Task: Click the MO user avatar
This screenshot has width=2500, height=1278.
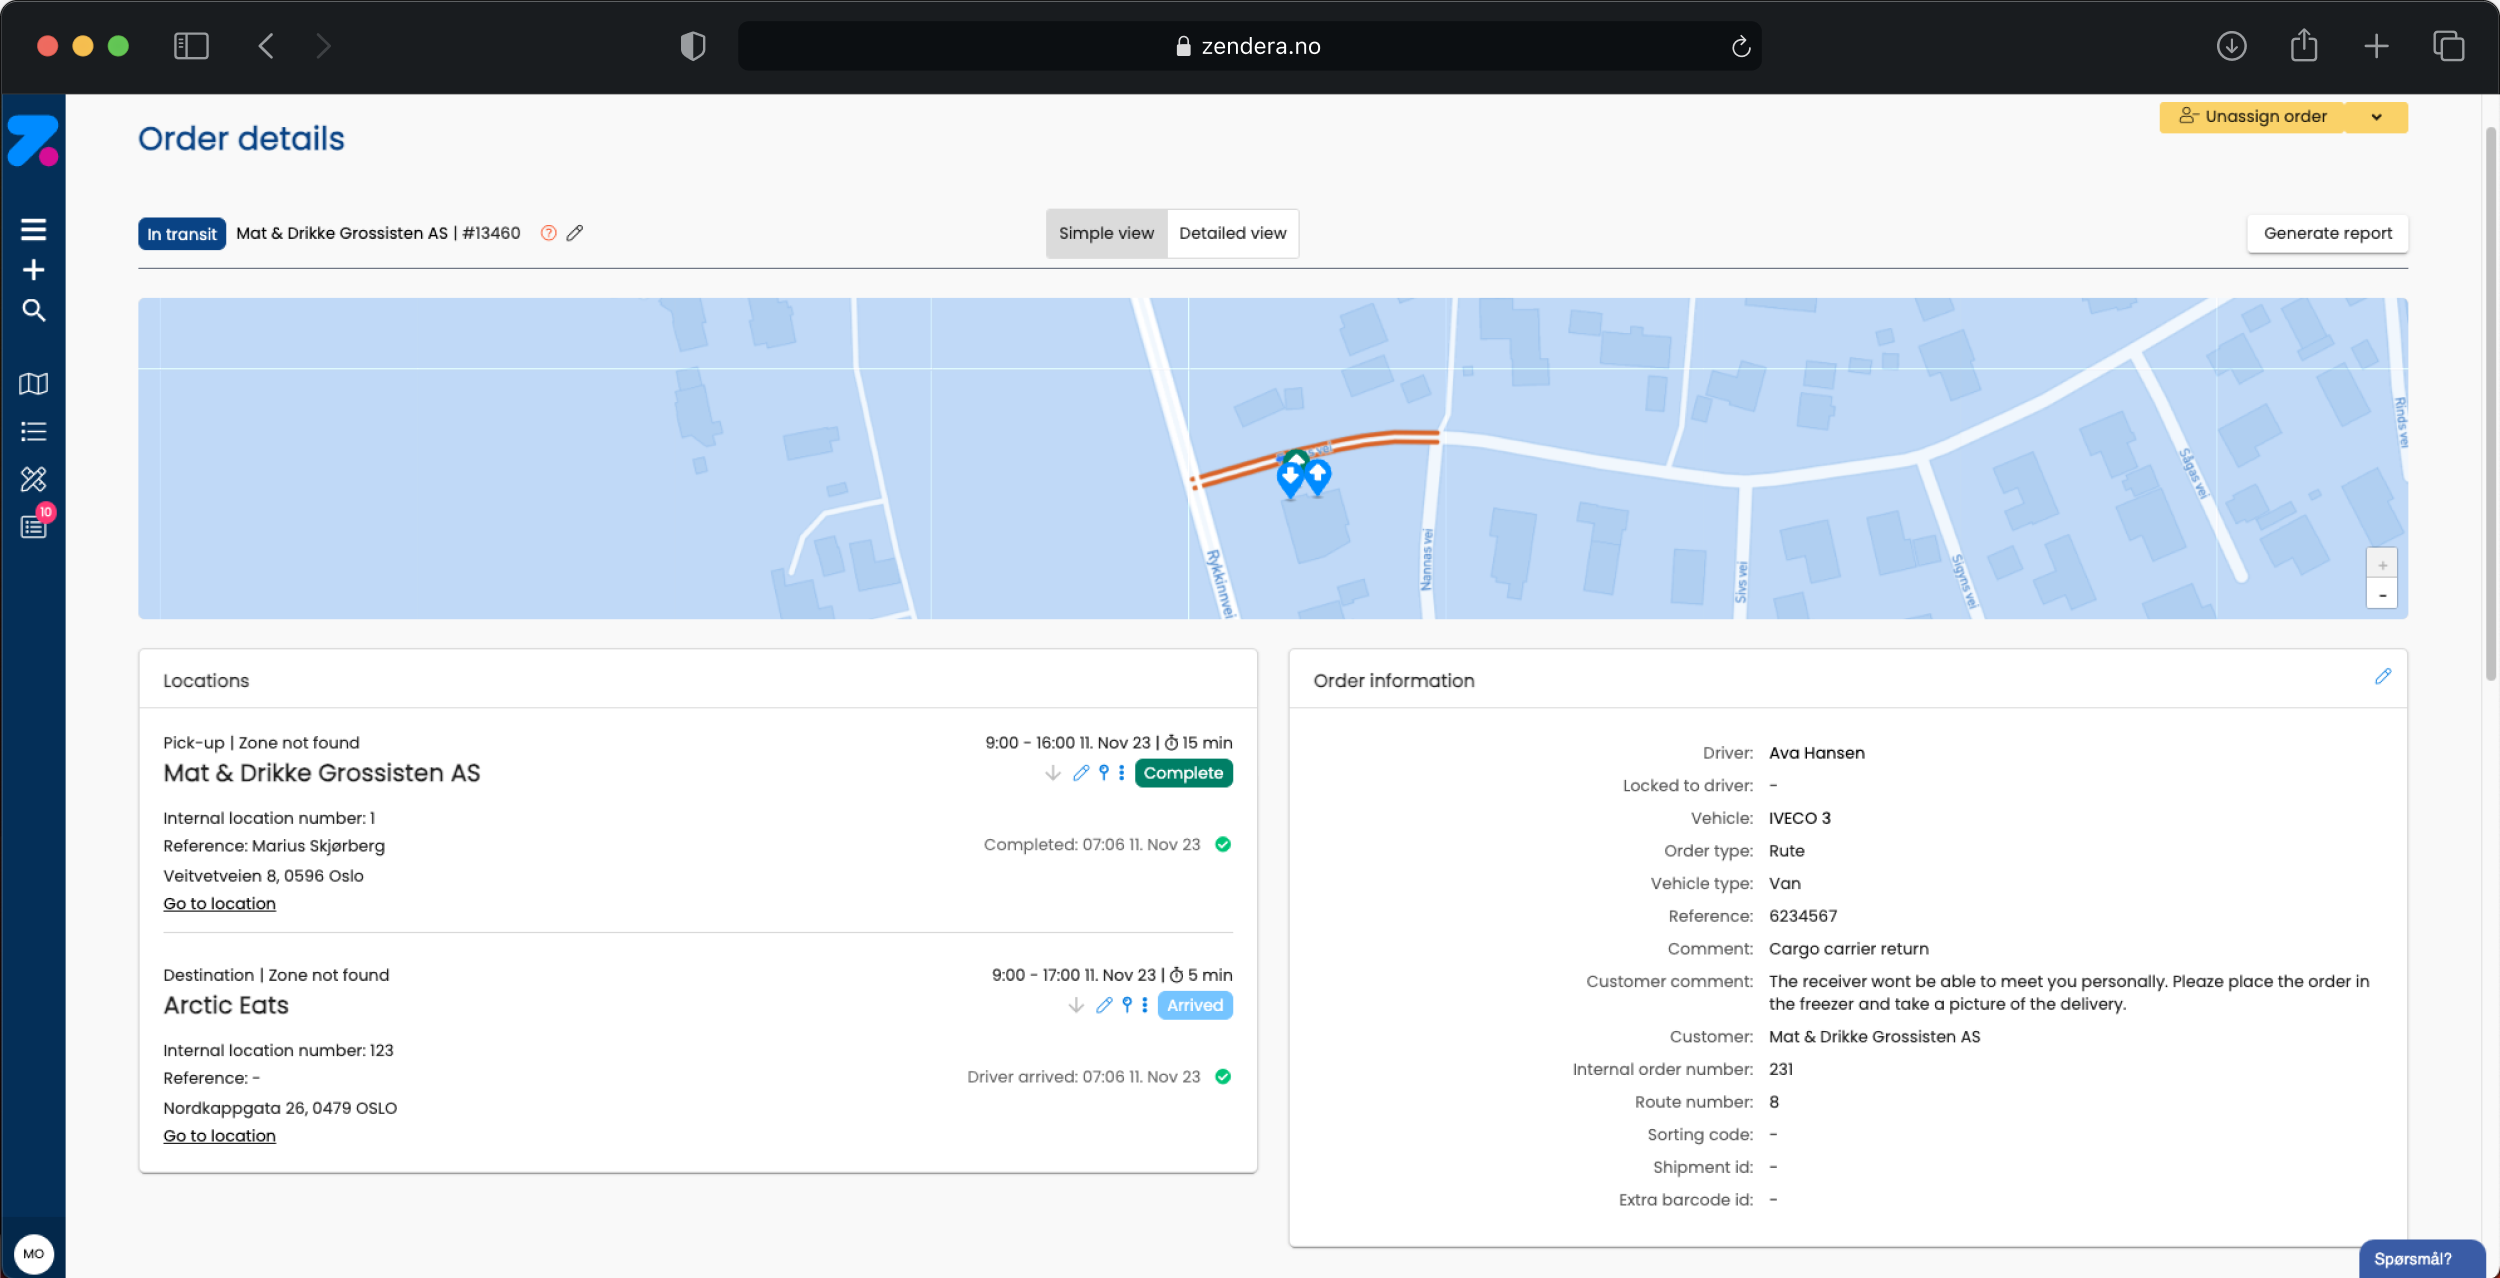Action: [x=33, y=1253]
